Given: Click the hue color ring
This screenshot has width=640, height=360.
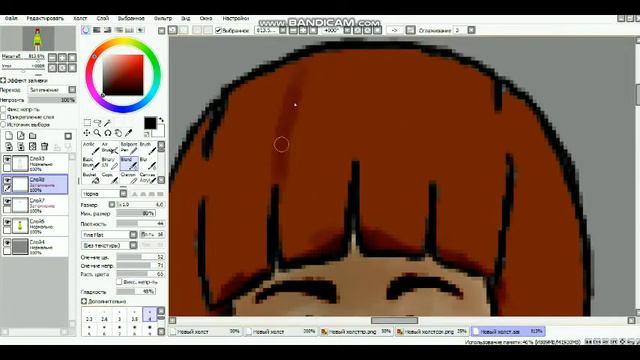Looking at the screenshot, I should [123, 40].
